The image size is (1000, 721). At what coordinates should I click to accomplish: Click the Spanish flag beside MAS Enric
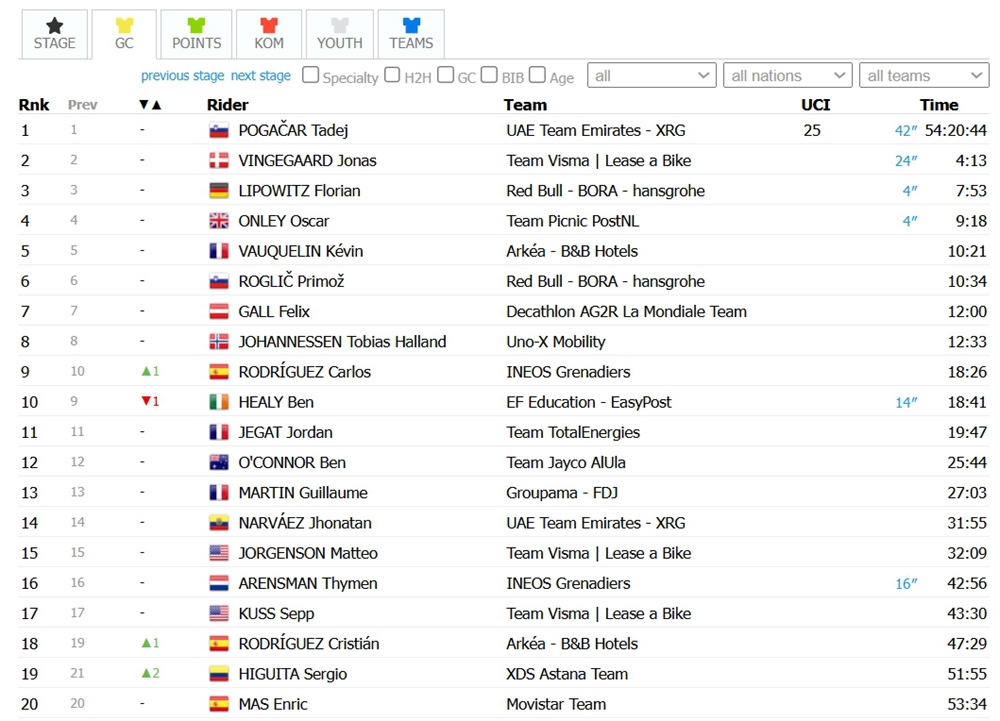coord(219,704)
